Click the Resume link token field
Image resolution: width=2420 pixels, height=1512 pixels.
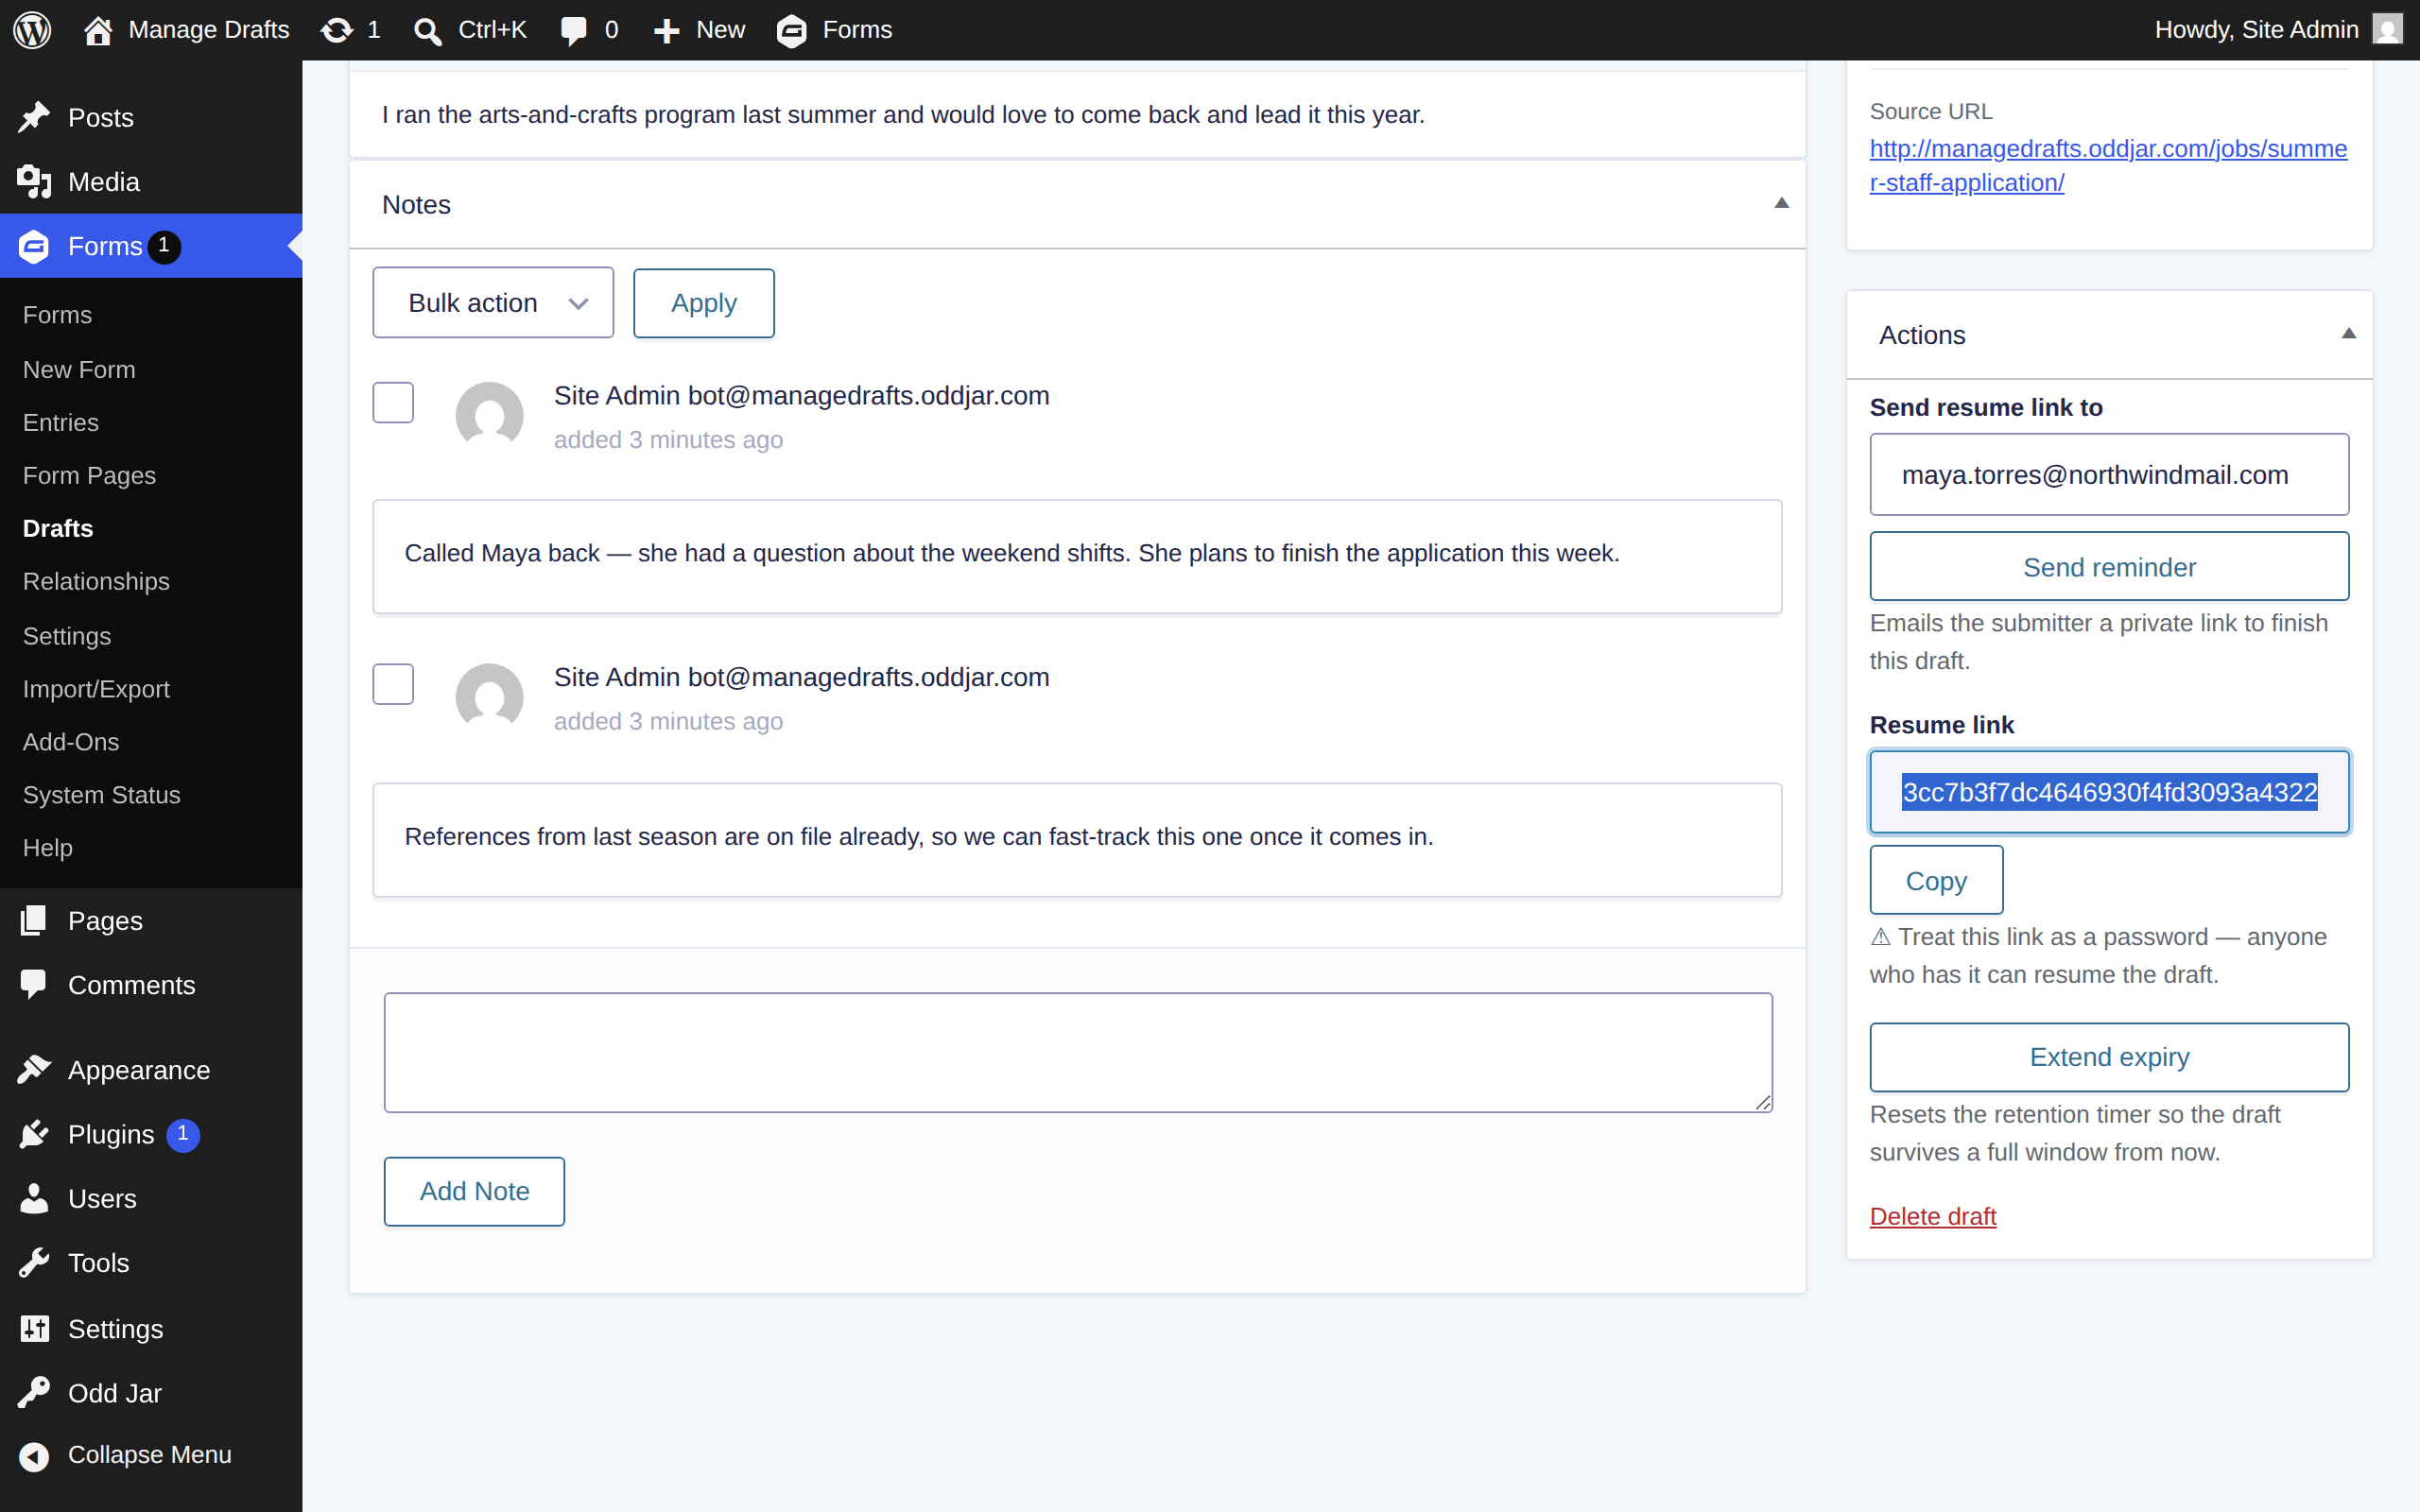pos(2109,792)
